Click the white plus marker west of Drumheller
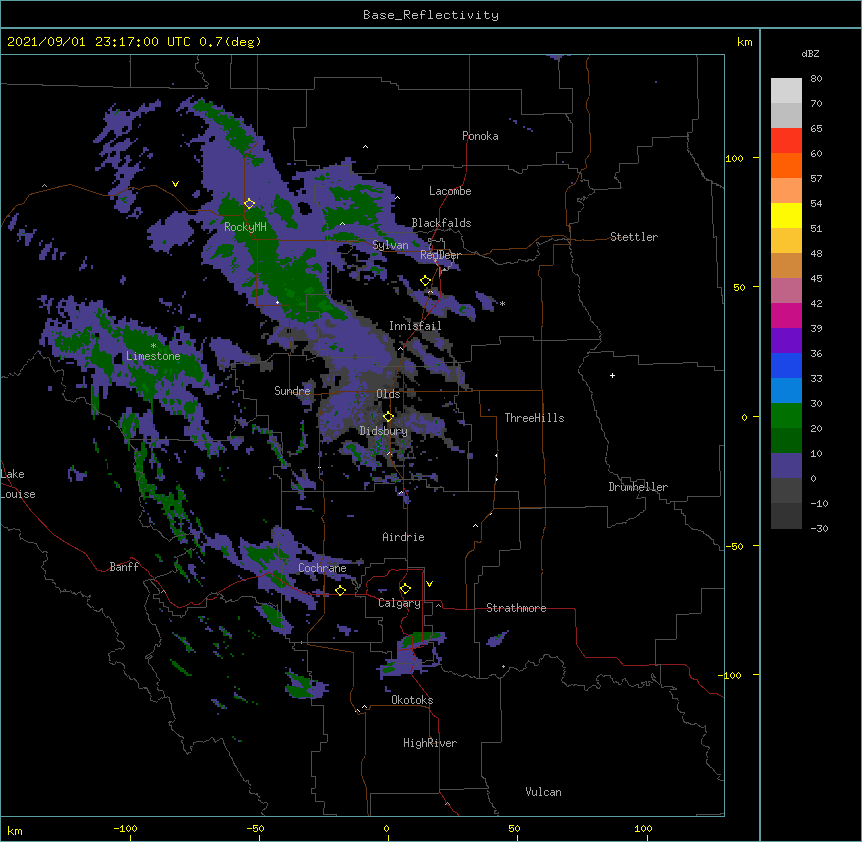Screen dimensions: 862x842 tap(612, 375)
